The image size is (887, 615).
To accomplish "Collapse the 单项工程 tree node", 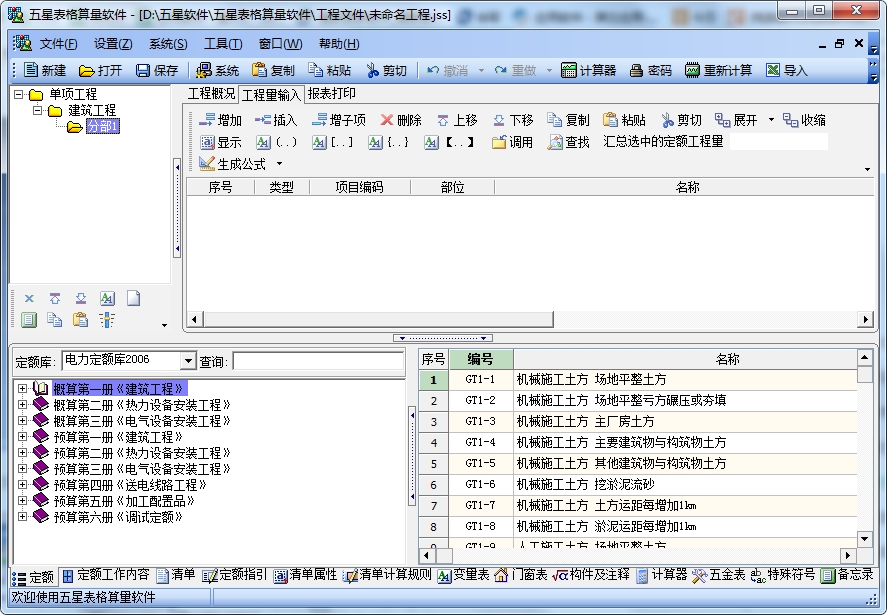I will pyautogui.click(x=19, y=94).
